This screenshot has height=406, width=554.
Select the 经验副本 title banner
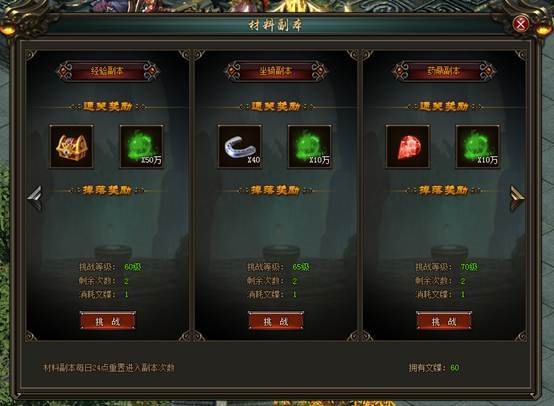[108, 71]
